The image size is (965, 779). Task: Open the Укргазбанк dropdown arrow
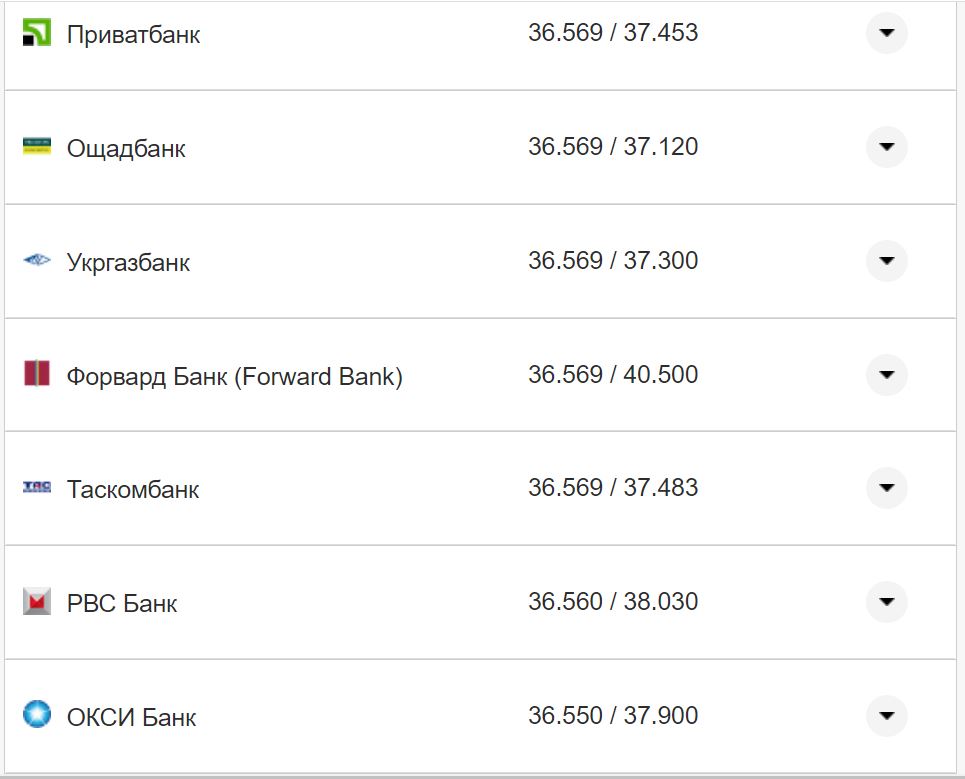(x=886, y=261)
